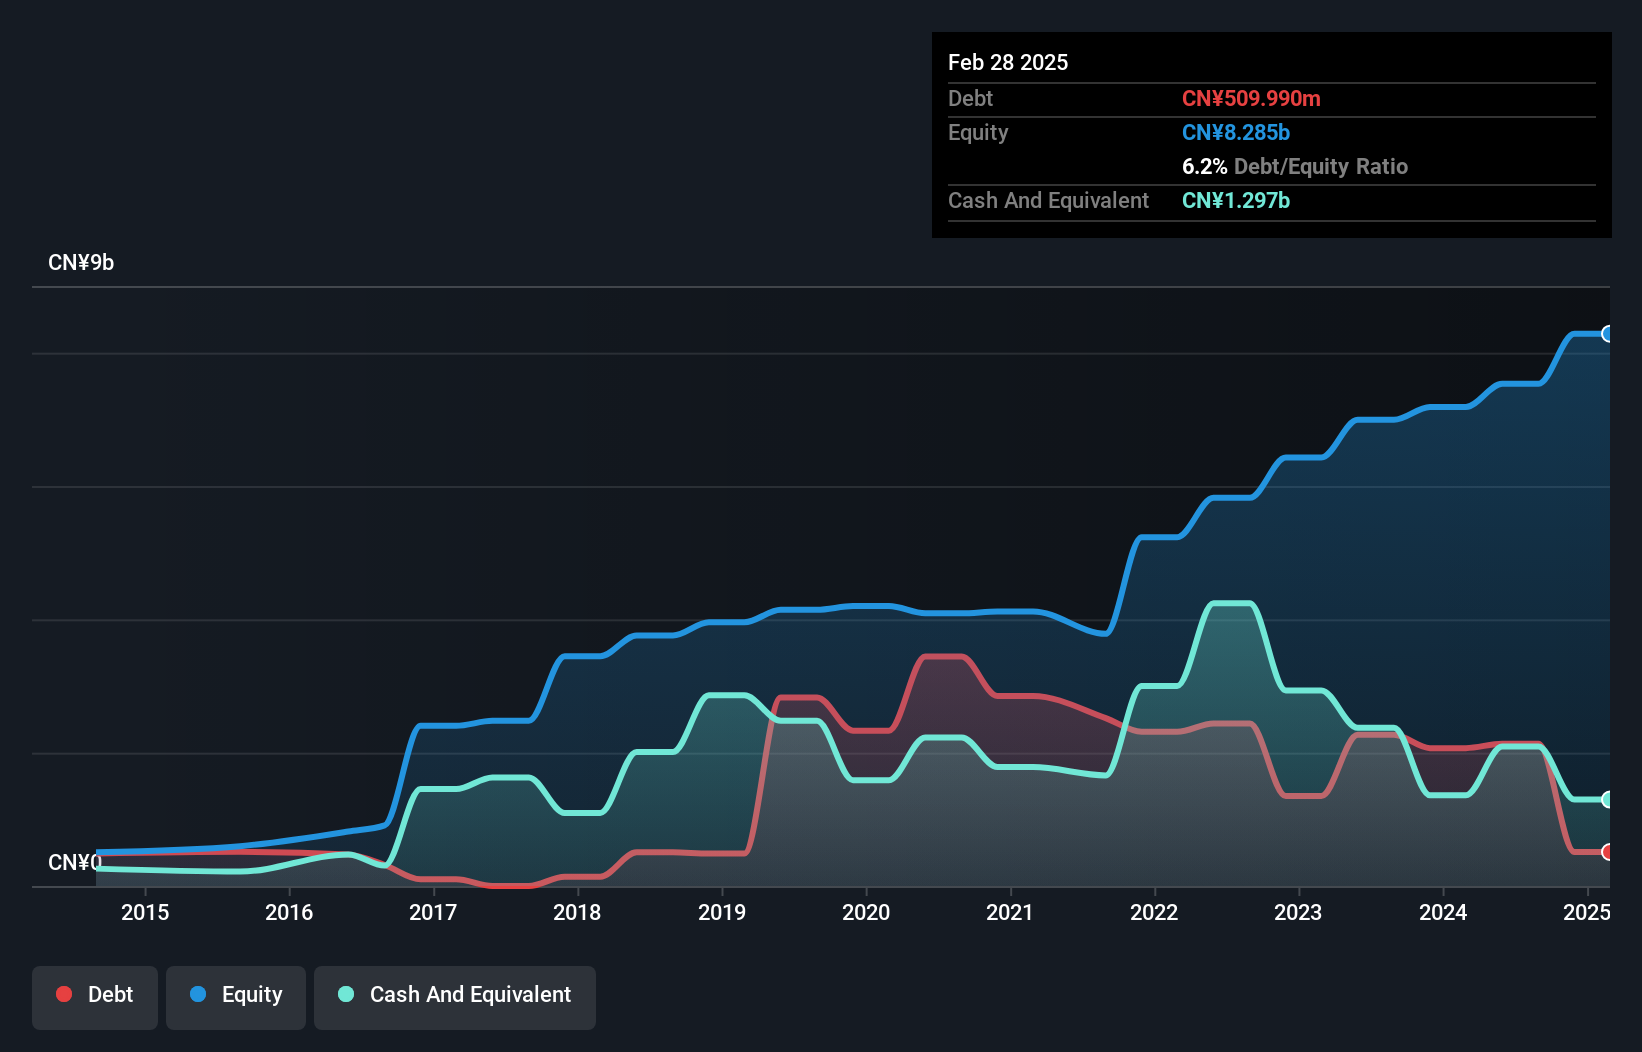Click the teal Cash And Equivalent legend dot
Viewport: 1642px width, 1052px height.
[345, 994]
